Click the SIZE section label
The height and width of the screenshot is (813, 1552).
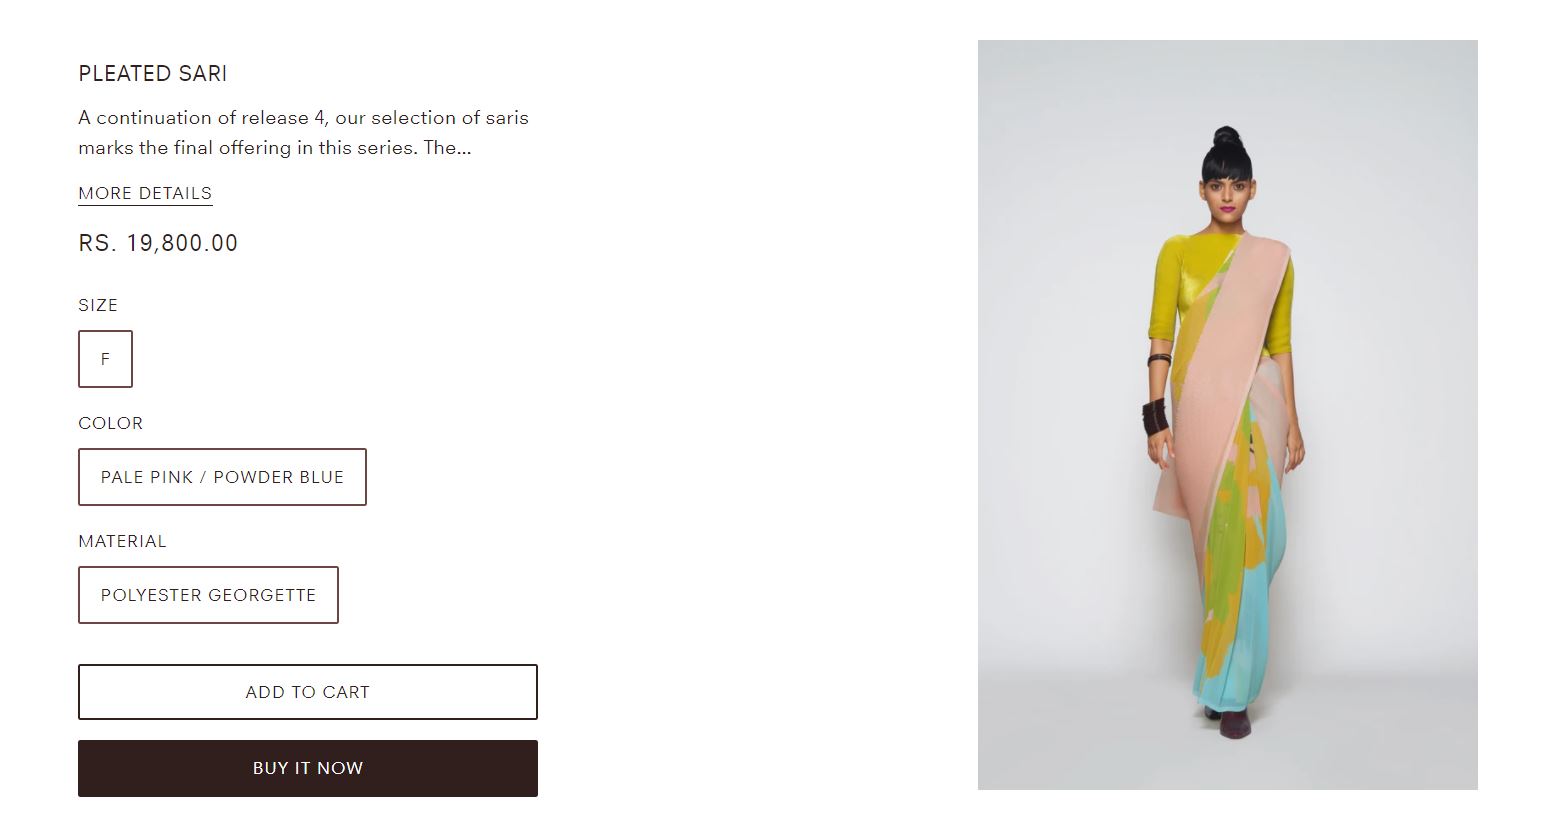tap(98, 305)
